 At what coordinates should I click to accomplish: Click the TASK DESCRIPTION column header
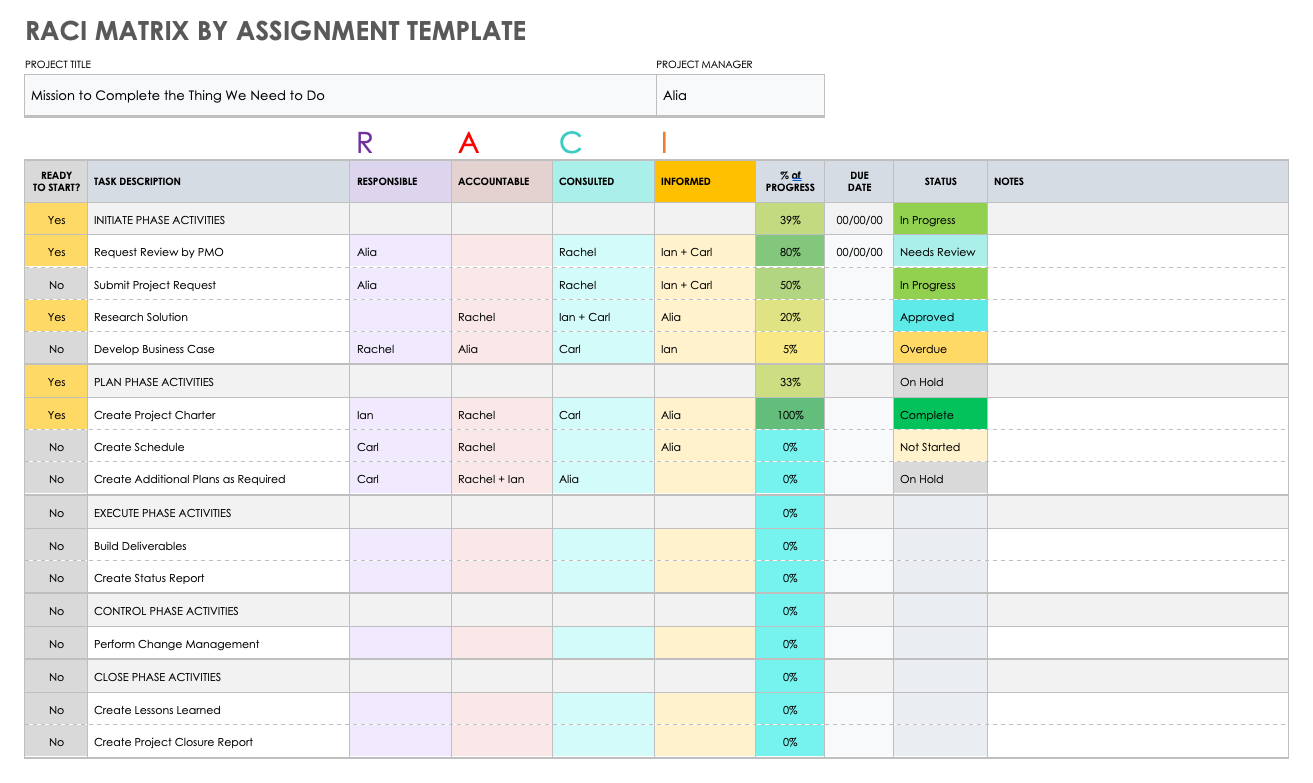click(x=218, y=182)
